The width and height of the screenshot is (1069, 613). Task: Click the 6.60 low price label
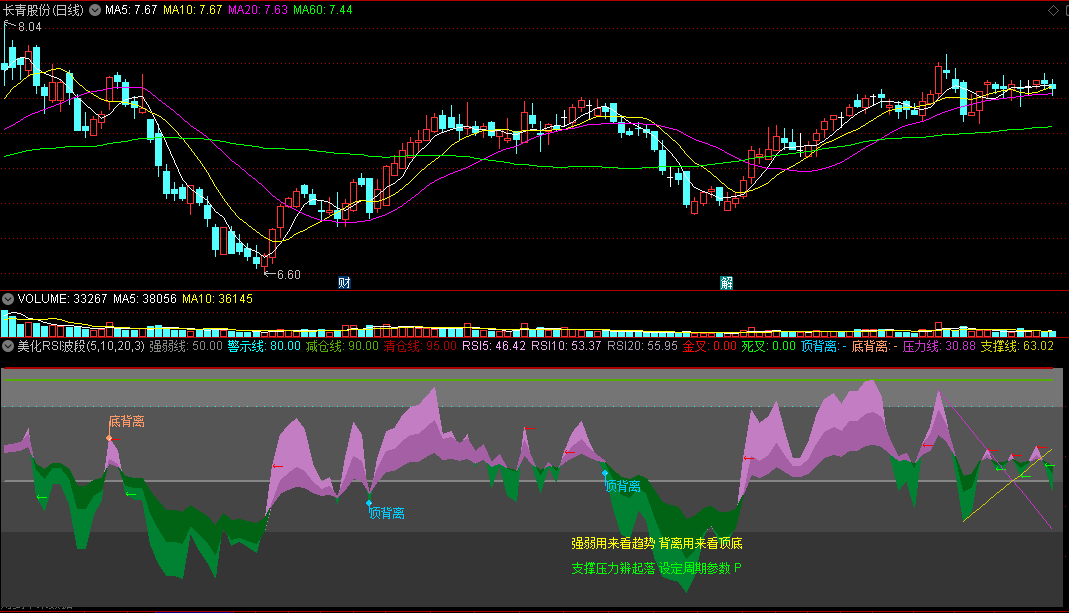tap(288, 275)
